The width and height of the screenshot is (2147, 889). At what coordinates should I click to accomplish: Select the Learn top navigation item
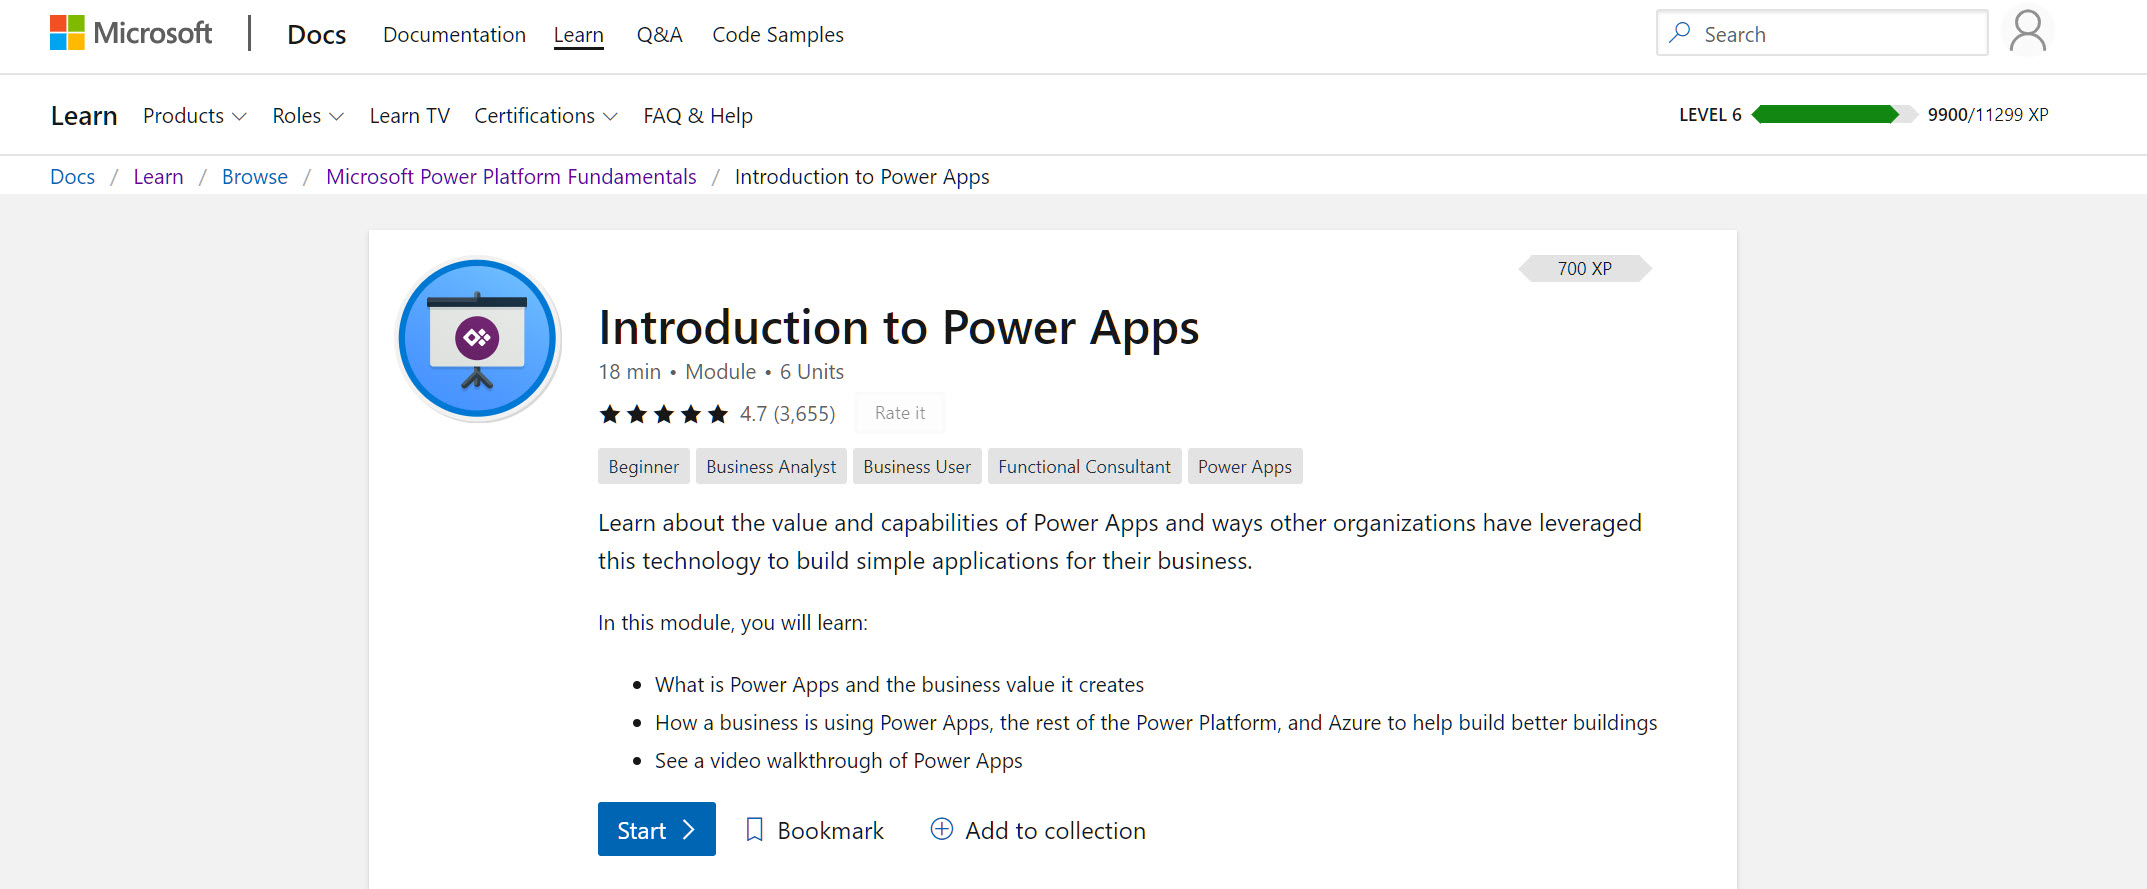coord(579,35)
